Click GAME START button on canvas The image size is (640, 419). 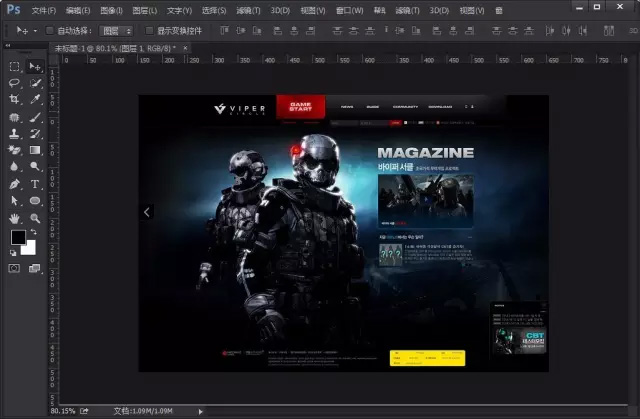pos(301,107)
